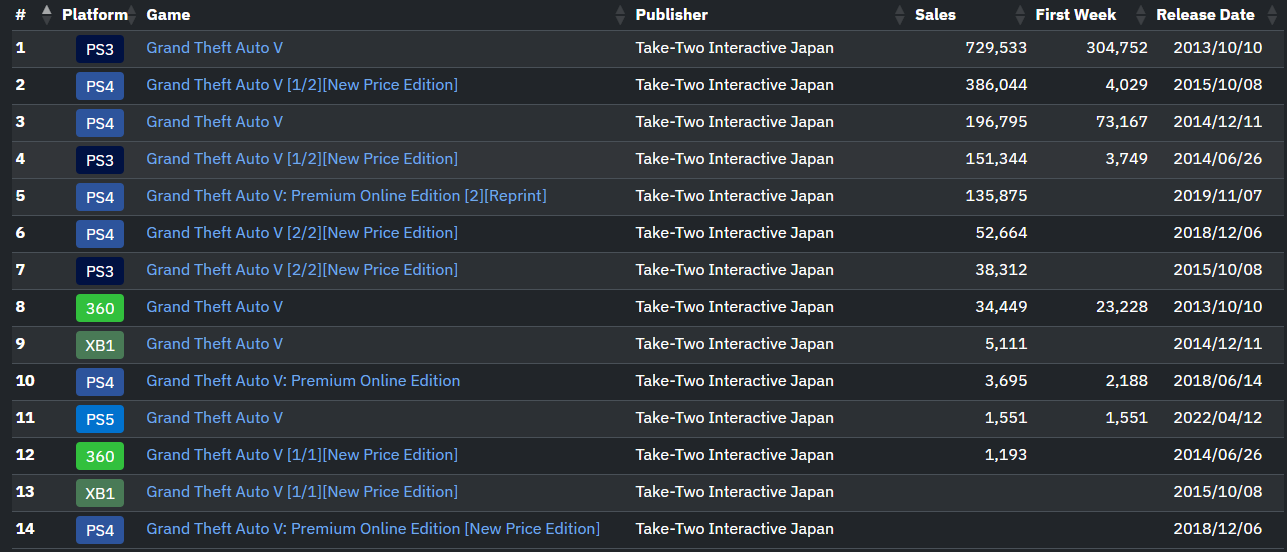
Task: Select sales value 135,875
Action: coord(996,196)
